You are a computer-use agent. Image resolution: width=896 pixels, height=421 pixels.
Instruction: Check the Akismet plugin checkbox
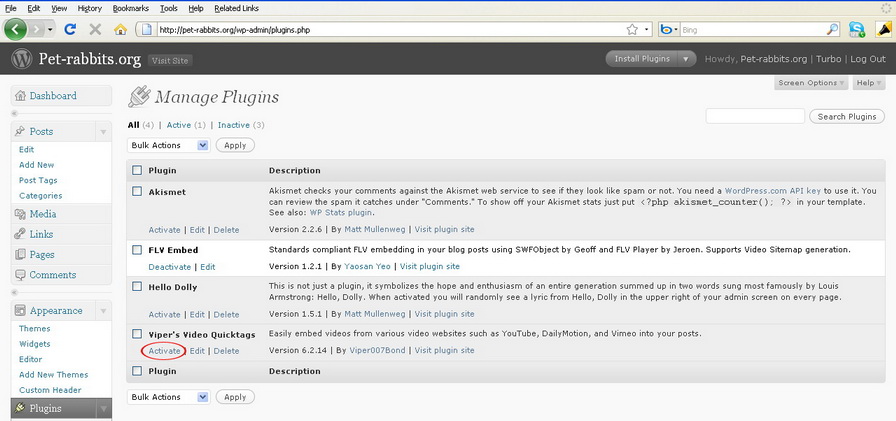click(x=137, y=191)
